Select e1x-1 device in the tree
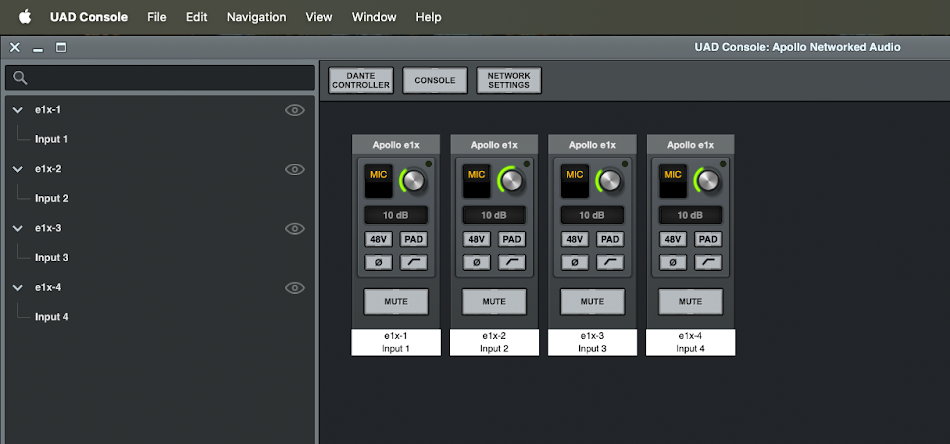Viewport: 950px width, 444px height. pyautogui.click(x=48, y=110)
